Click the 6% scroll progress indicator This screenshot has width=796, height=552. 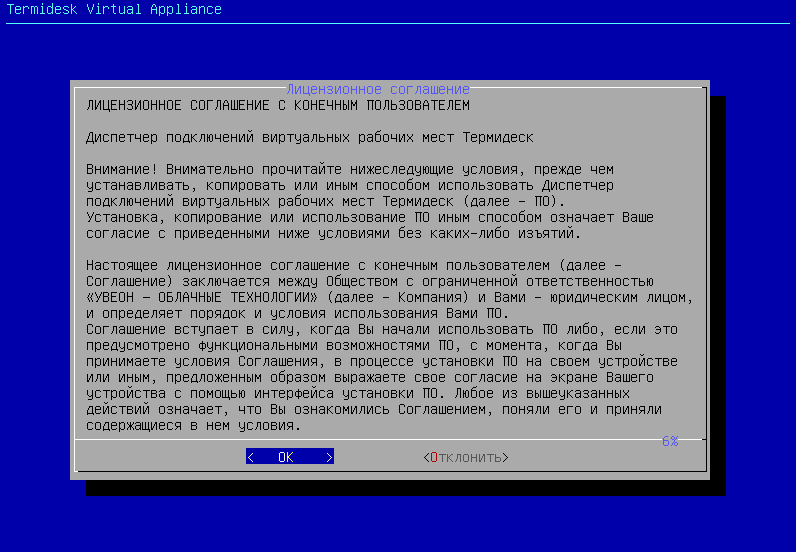coord(670,441)
